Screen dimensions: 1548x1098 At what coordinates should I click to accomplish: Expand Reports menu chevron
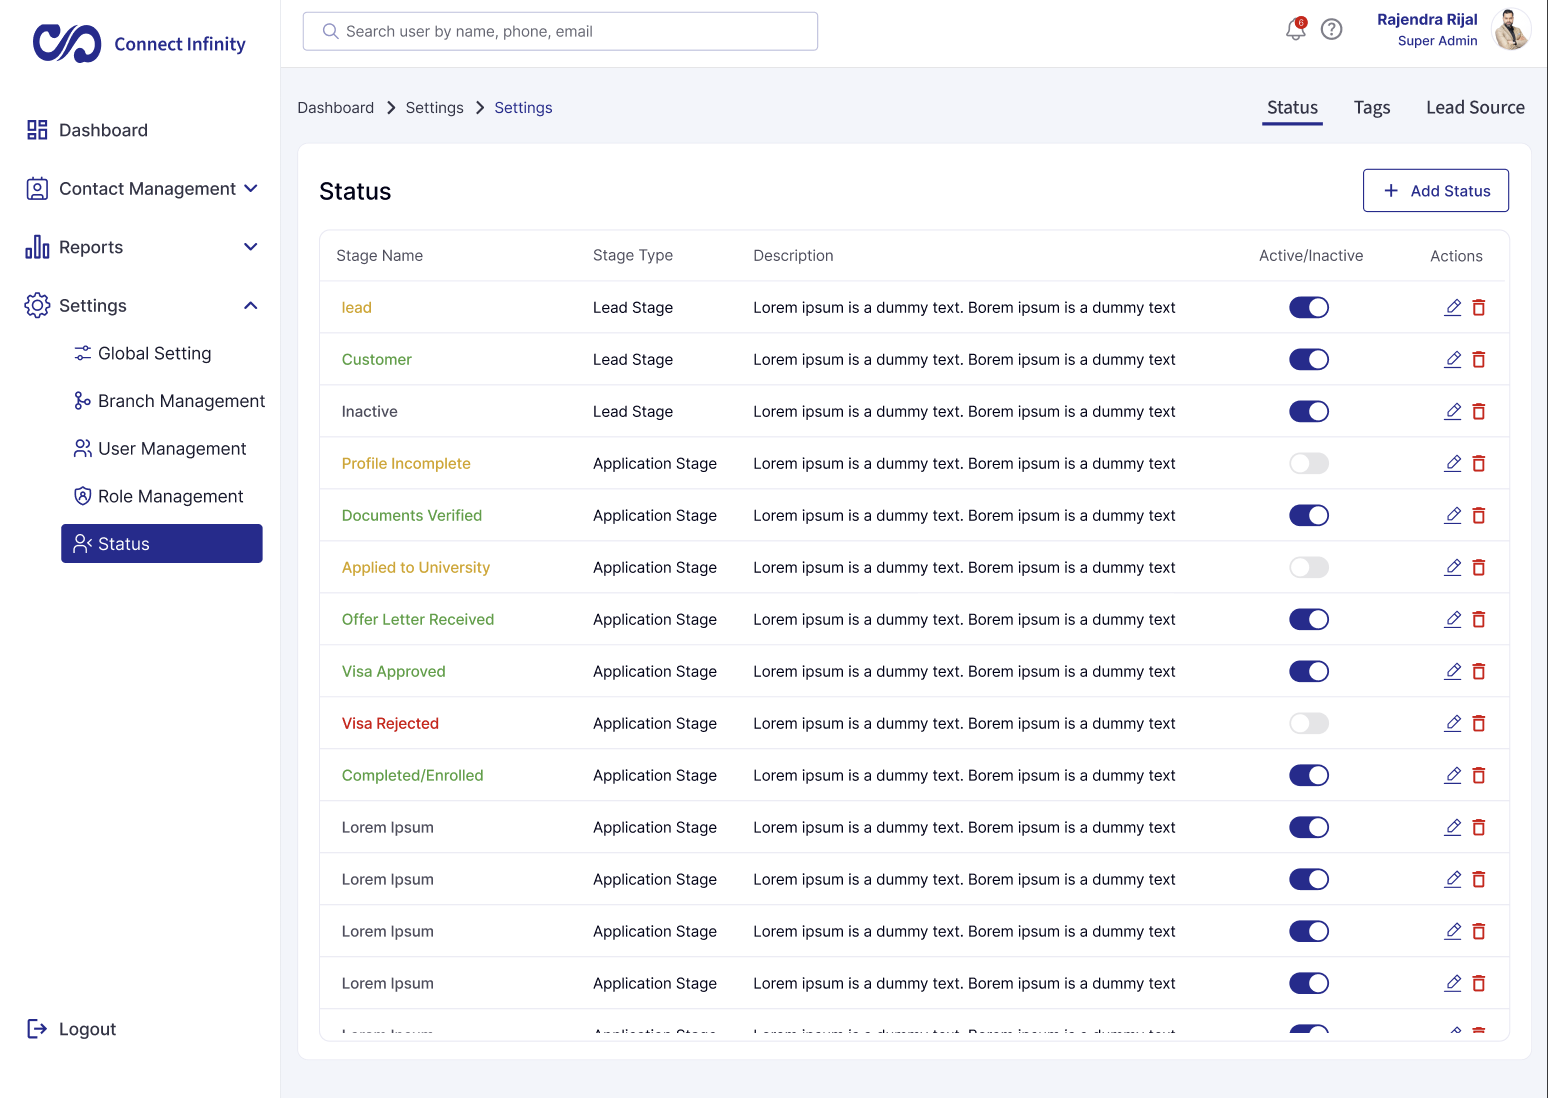tap(251, 247)
